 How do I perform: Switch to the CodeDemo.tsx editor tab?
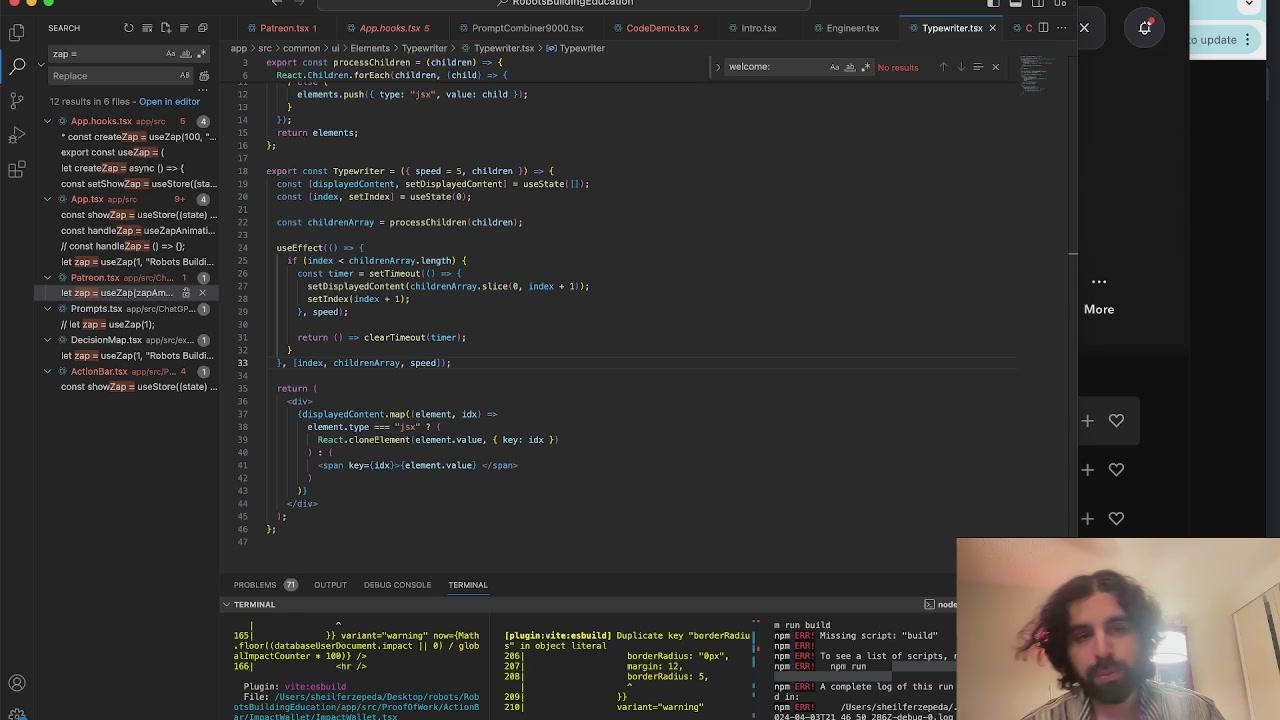click(657, 28)
